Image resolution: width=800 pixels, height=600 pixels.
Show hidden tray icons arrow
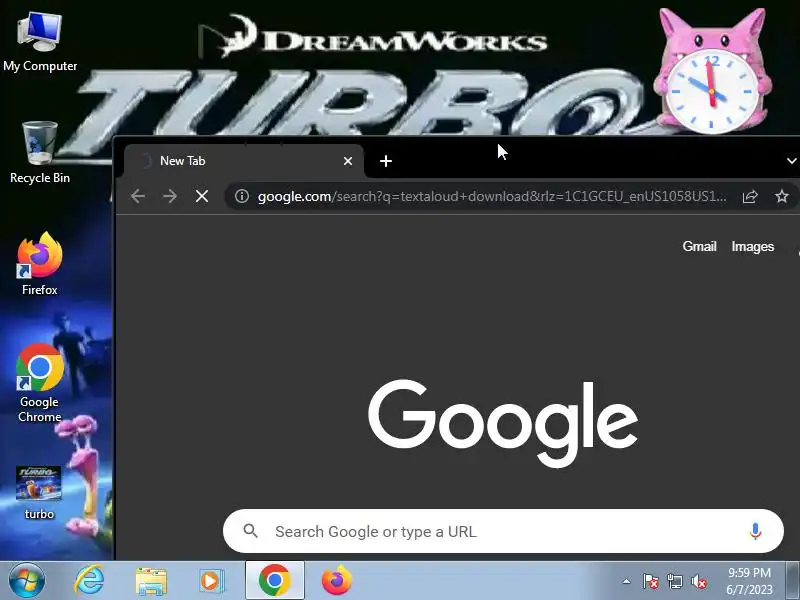(627, 581)
